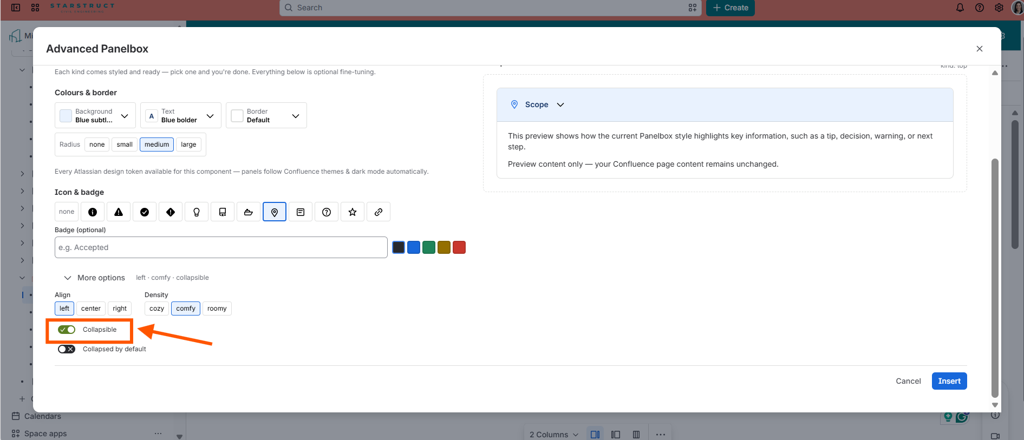Set align to center

click(91, 308)
